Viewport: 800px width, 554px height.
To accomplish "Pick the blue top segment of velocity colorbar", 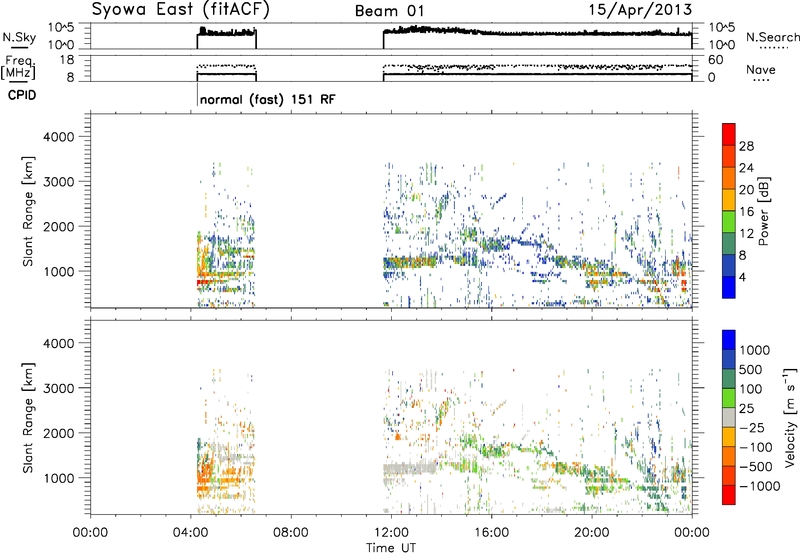I will tap(729, 340).
